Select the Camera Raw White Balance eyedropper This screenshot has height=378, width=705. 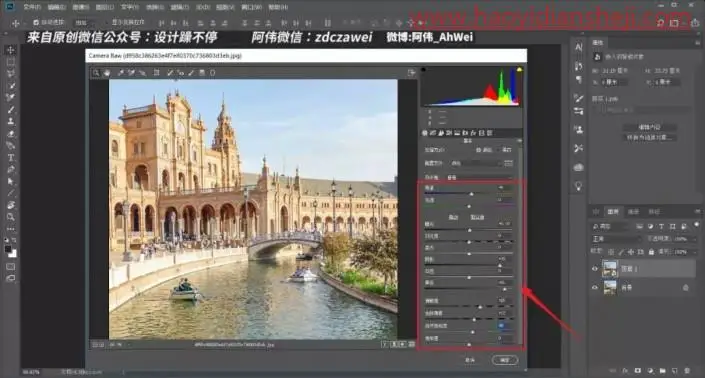(120, 72)
